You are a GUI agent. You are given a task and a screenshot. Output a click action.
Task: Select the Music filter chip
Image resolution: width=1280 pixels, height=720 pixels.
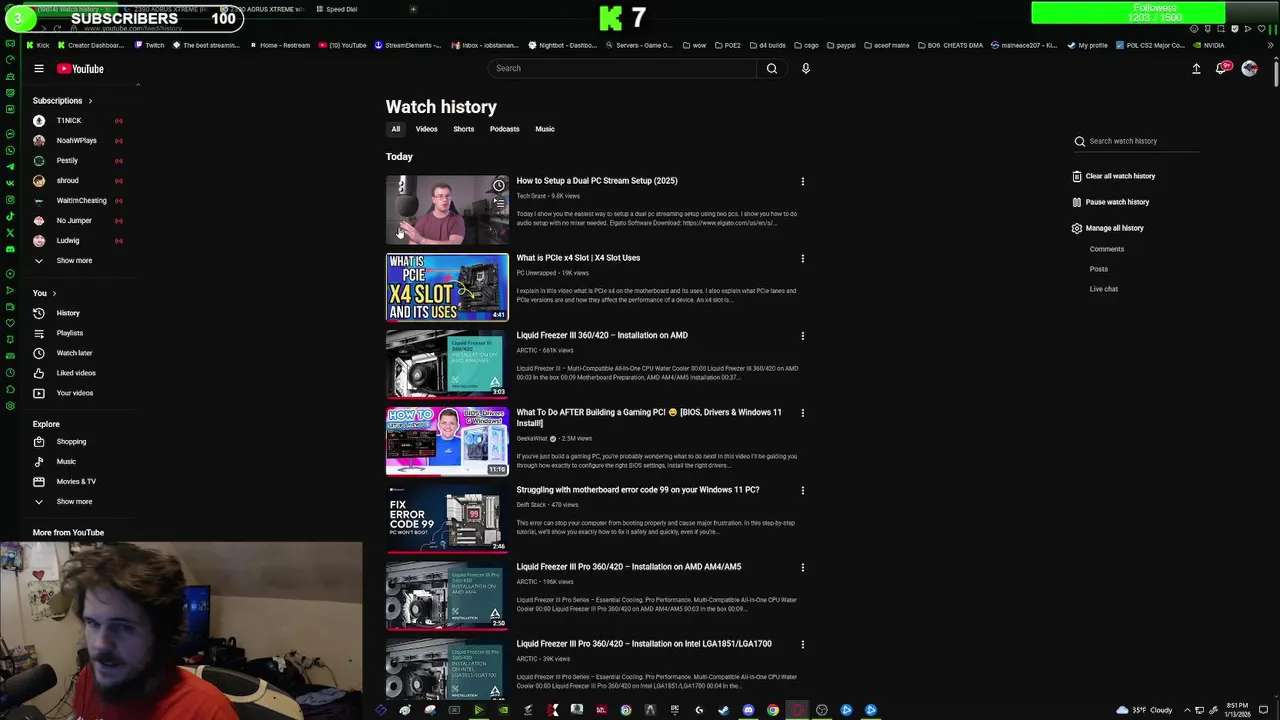tap(545, 129)
